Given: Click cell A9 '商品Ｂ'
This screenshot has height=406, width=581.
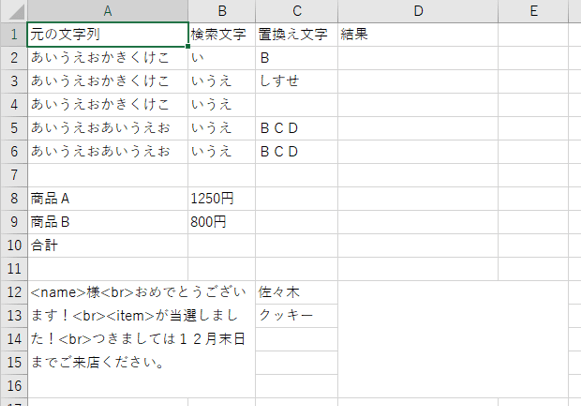Looking at the screenshot, I should click(107, 222).
